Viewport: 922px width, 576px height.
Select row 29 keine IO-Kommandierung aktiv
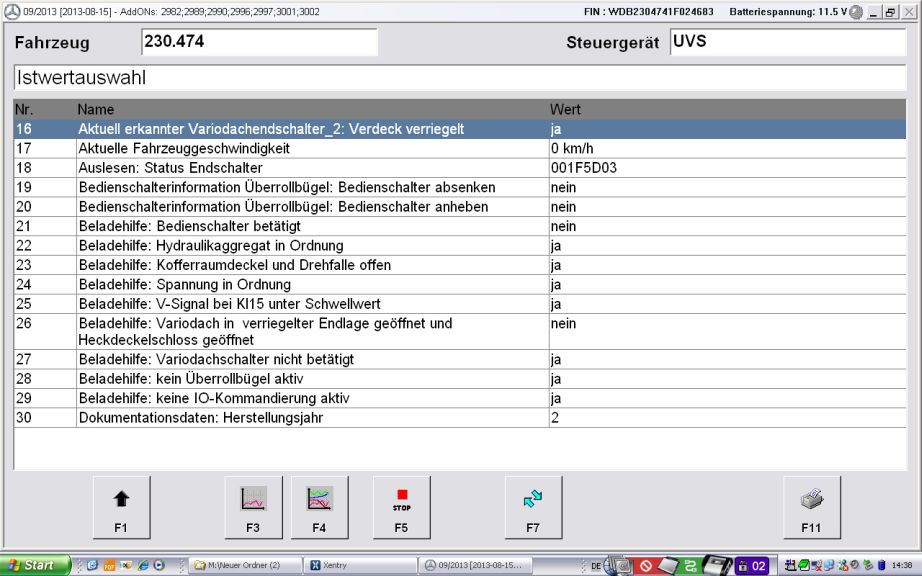coord(460,398)
